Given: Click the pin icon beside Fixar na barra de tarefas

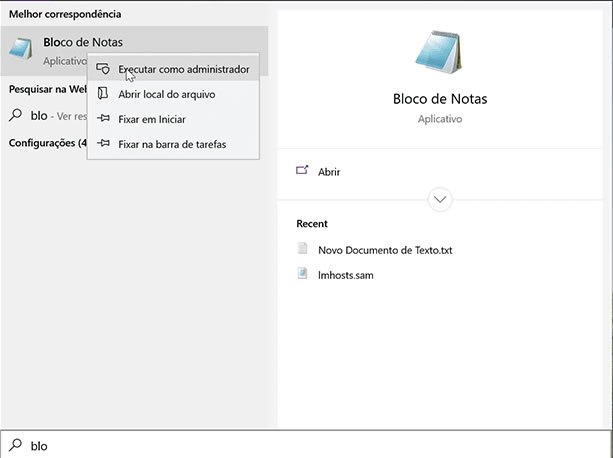Looking at the screenshot, I should [x=103, y=143].
